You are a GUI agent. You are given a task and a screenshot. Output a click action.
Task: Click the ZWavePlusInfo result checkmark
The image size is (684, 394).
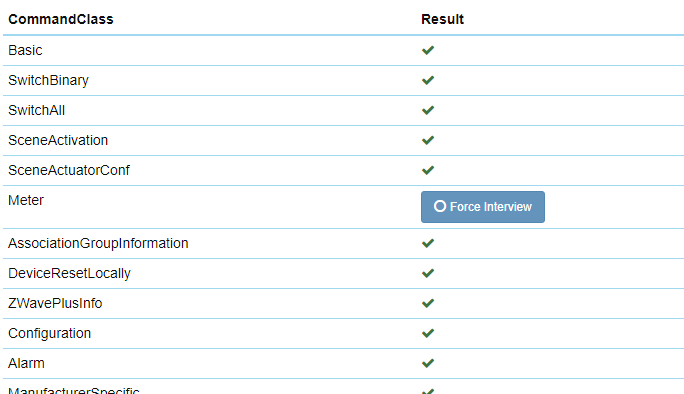[x=428, y=303]
